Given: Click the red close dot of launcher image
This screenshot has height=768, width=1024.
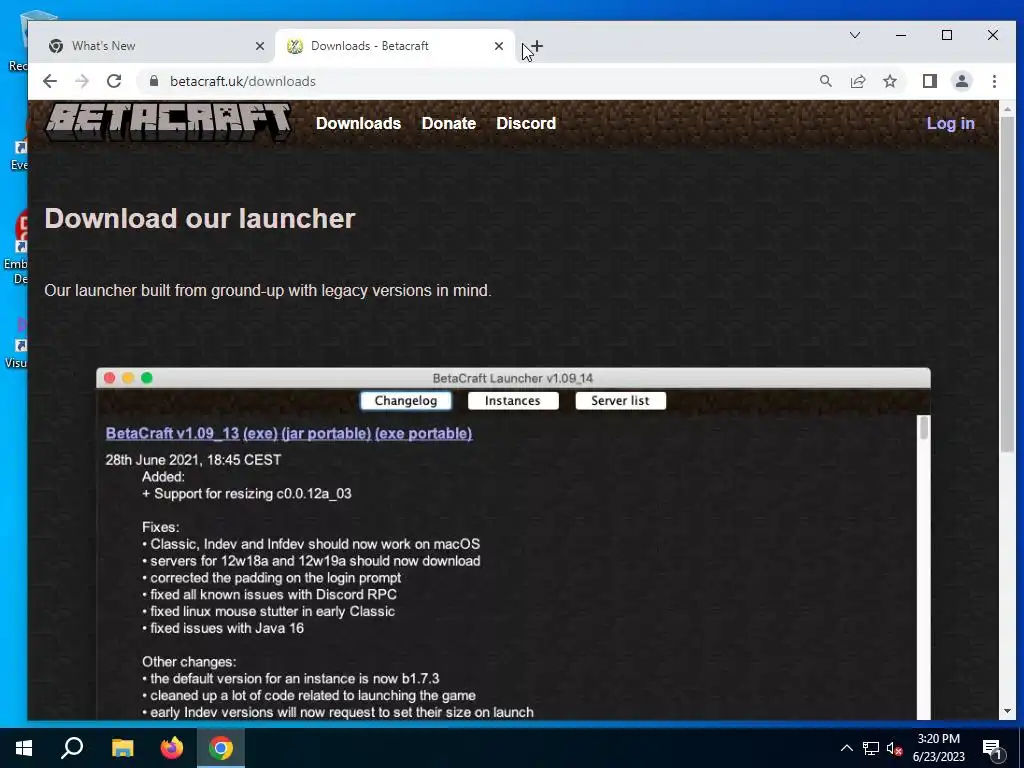Looking at the screenshot, I should 110,378.
